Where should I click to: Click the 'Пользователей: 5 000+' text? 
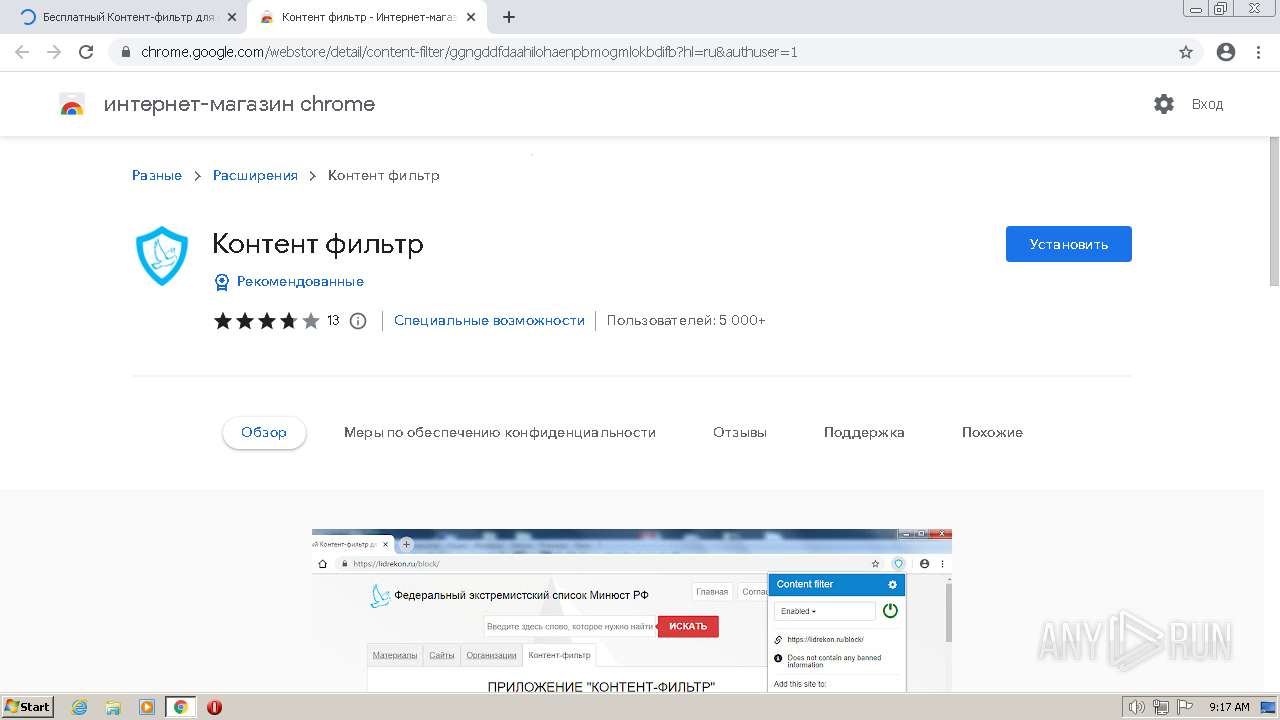[686, 320]
